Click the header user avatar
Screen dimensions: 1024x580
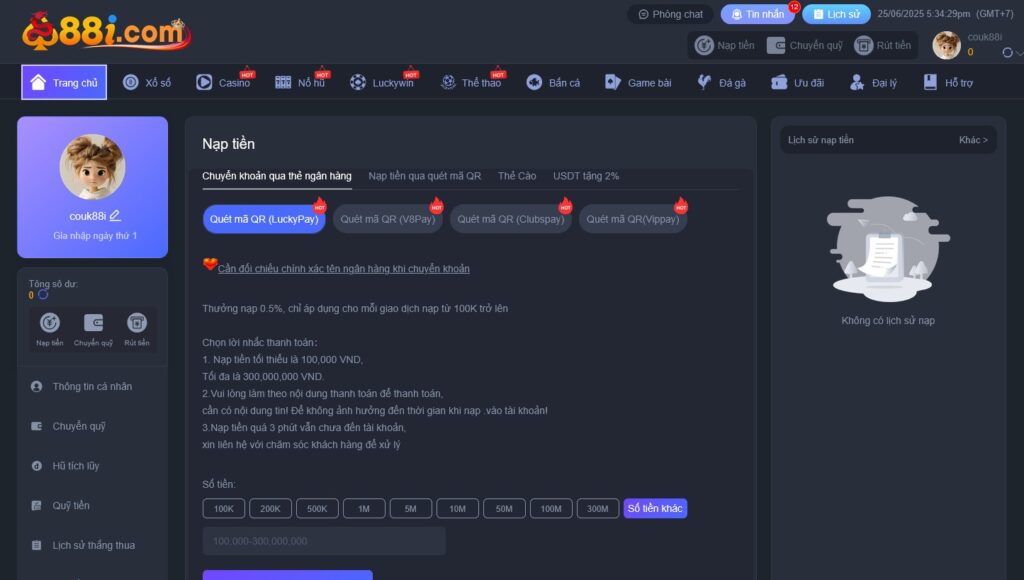946,45
